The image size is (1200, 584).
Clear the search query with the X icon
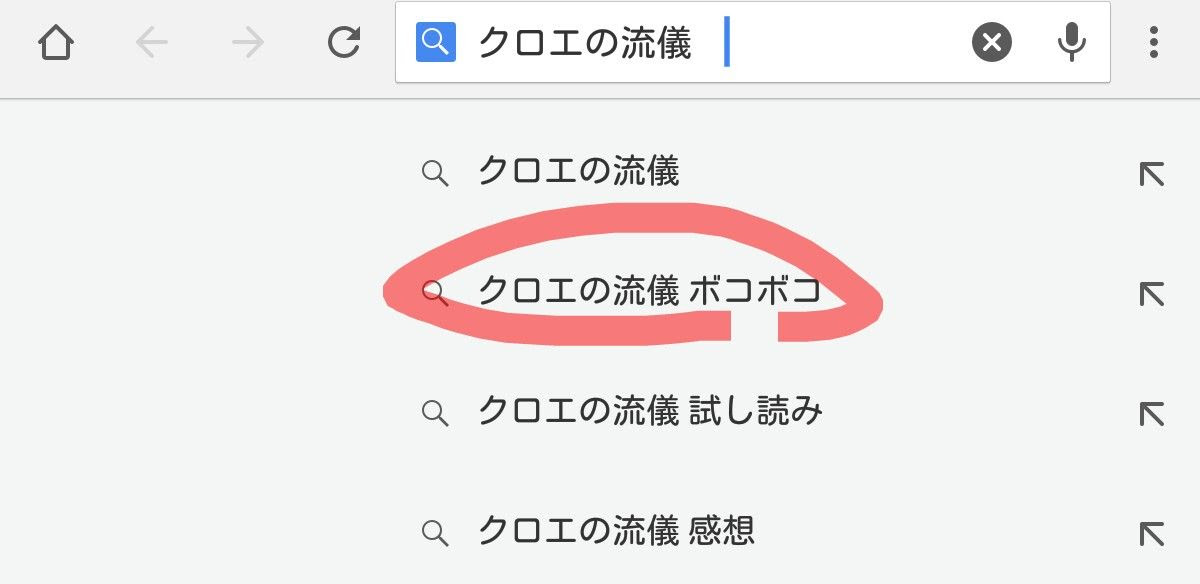click(x=991, y=42)
